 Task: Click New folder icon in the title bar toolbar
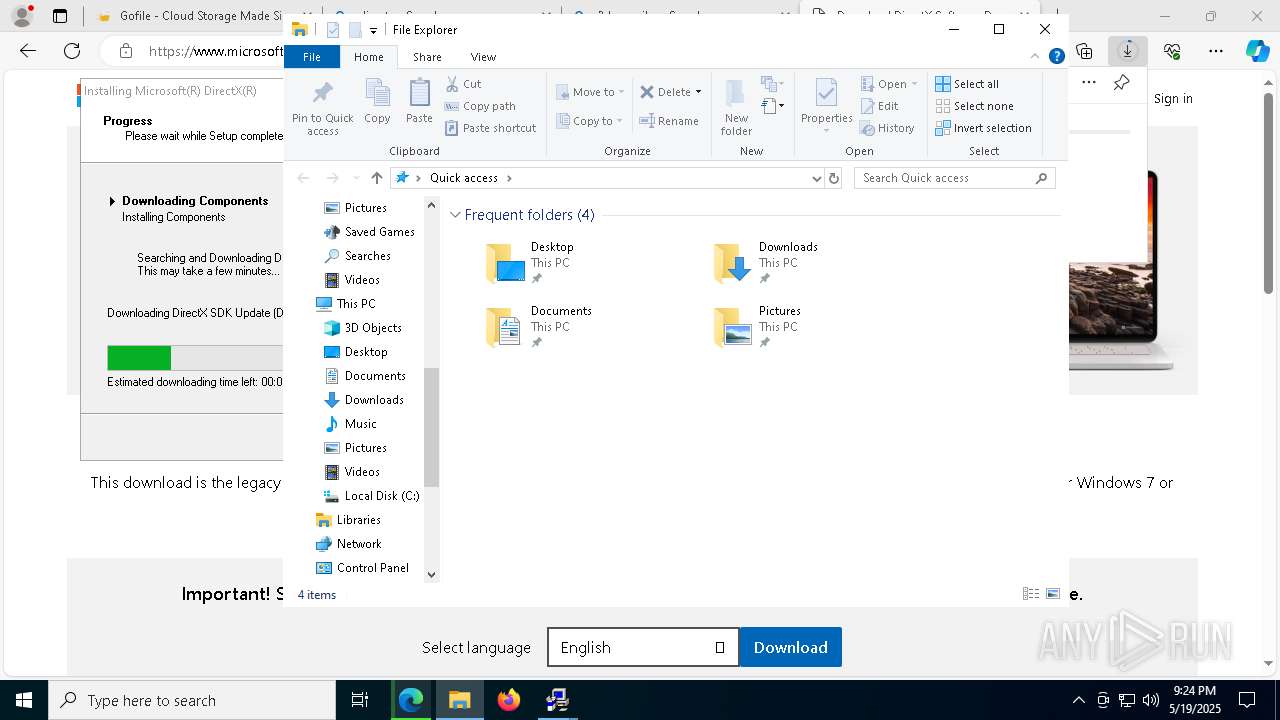[x=355, y=30]
